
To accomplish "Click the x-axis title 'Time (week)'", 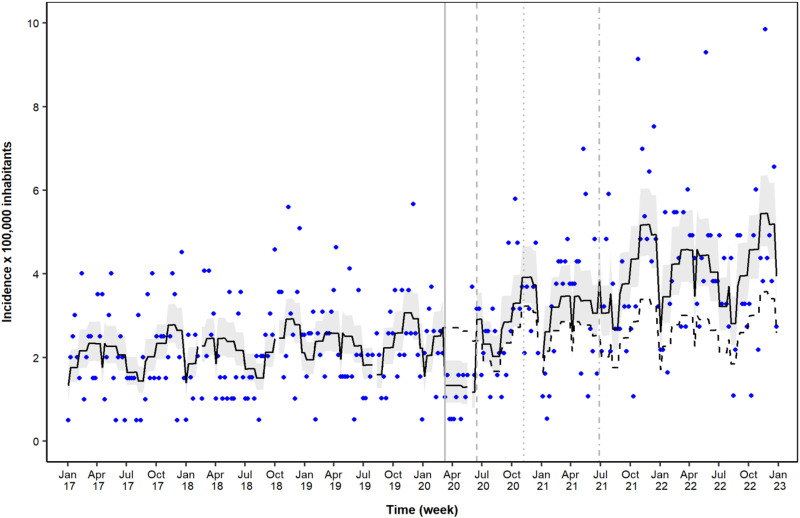I will [x=422, y=509].
